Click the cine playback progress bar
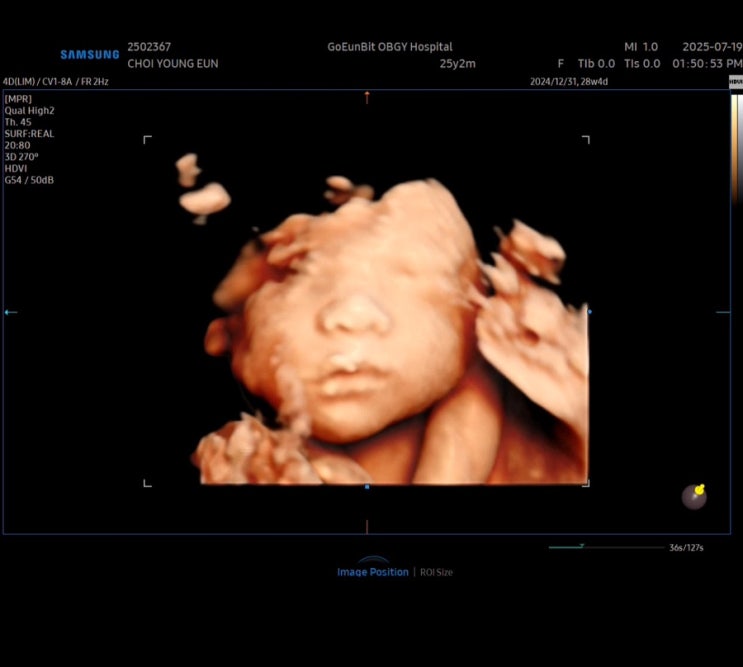The width and height of the screenshot is (743, 667). (x=607, y=547)
